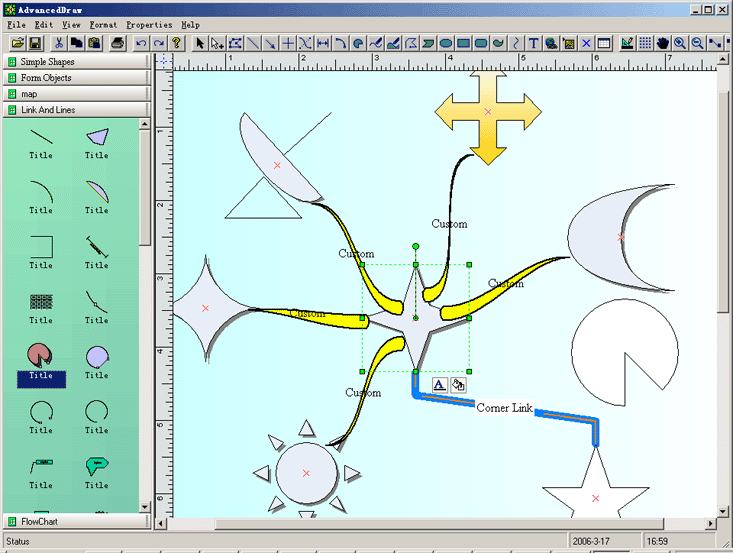Select the arrow pointer tool

pos(200,43)
